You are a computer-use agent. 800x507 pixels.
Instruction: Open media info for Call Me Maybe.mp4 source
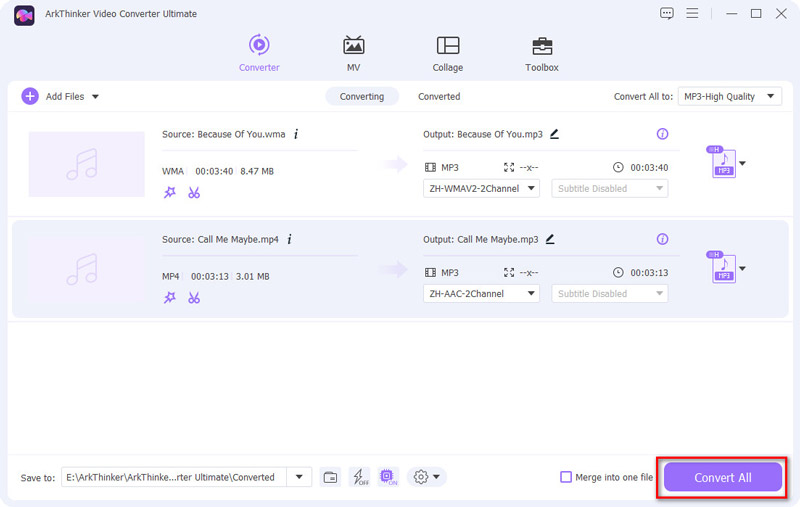(290, 240)
